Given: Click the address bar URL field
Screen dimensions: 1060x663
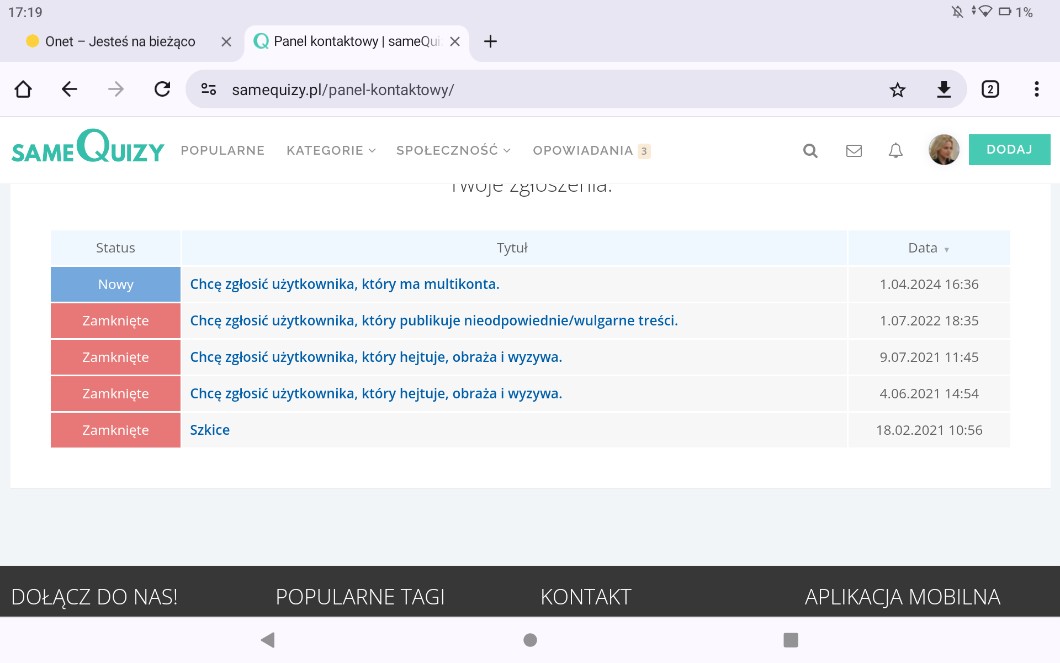Looking at the screenshot, I should tap(540, 89).
